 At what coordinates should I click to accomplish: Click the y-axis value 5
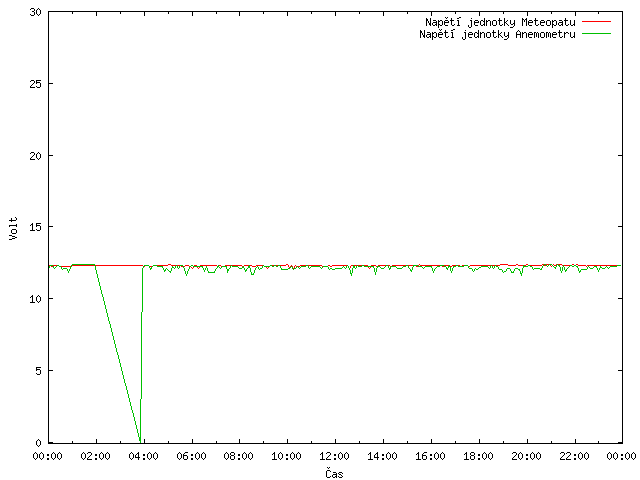point(38,371)
